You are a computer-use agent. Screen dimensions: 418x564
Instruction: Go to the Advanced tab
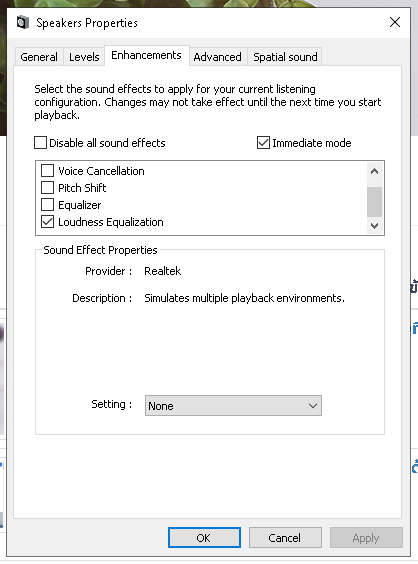coord(217,57)
